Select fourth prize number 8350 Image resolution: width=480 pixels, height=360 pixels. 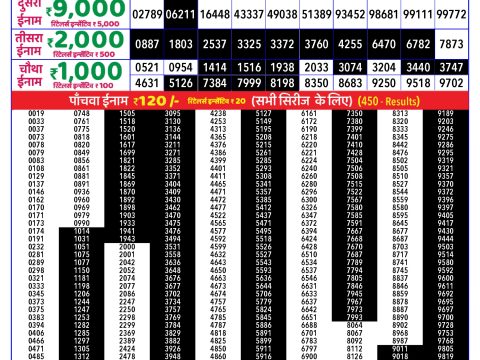316,83
